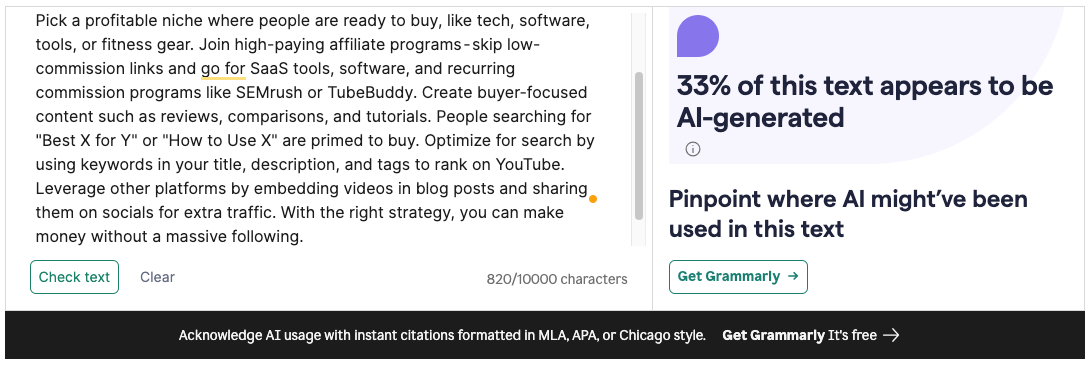Click the scrollbar track below the thumb
Screen dimensions: 1090x365
pos(639,233)
